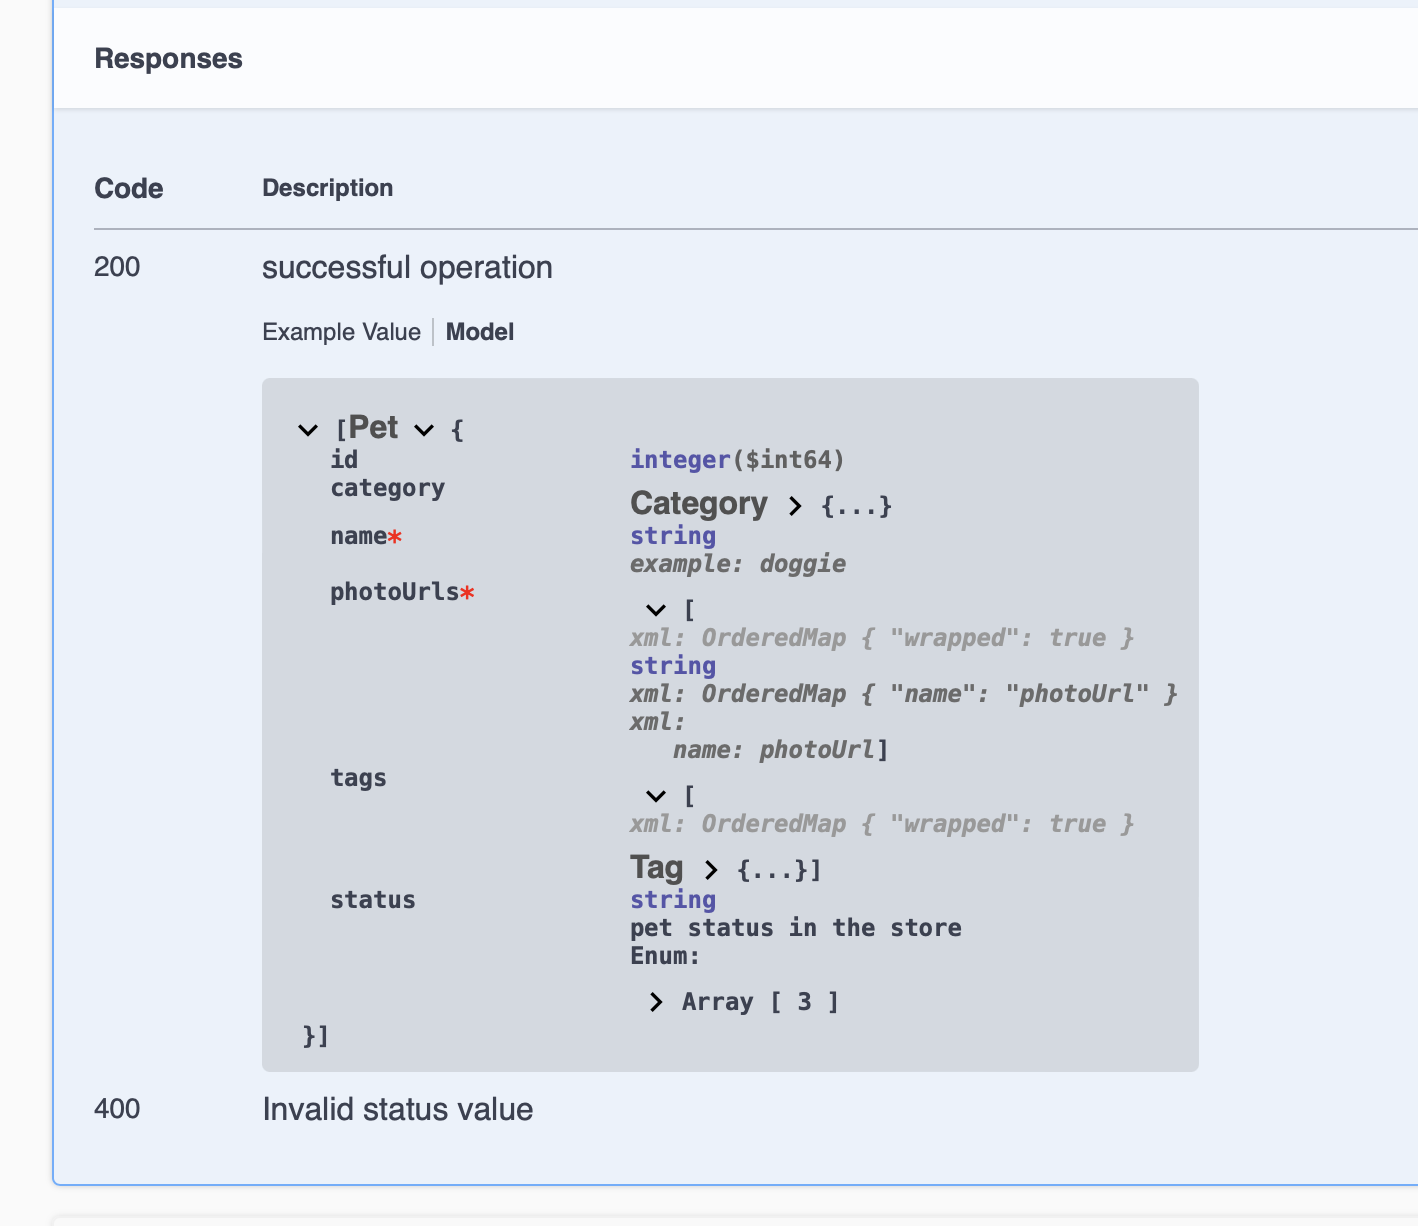Click the integer($int64) type
The width and height of the screenshot is (1418, 1226).
tap(737, 460)
